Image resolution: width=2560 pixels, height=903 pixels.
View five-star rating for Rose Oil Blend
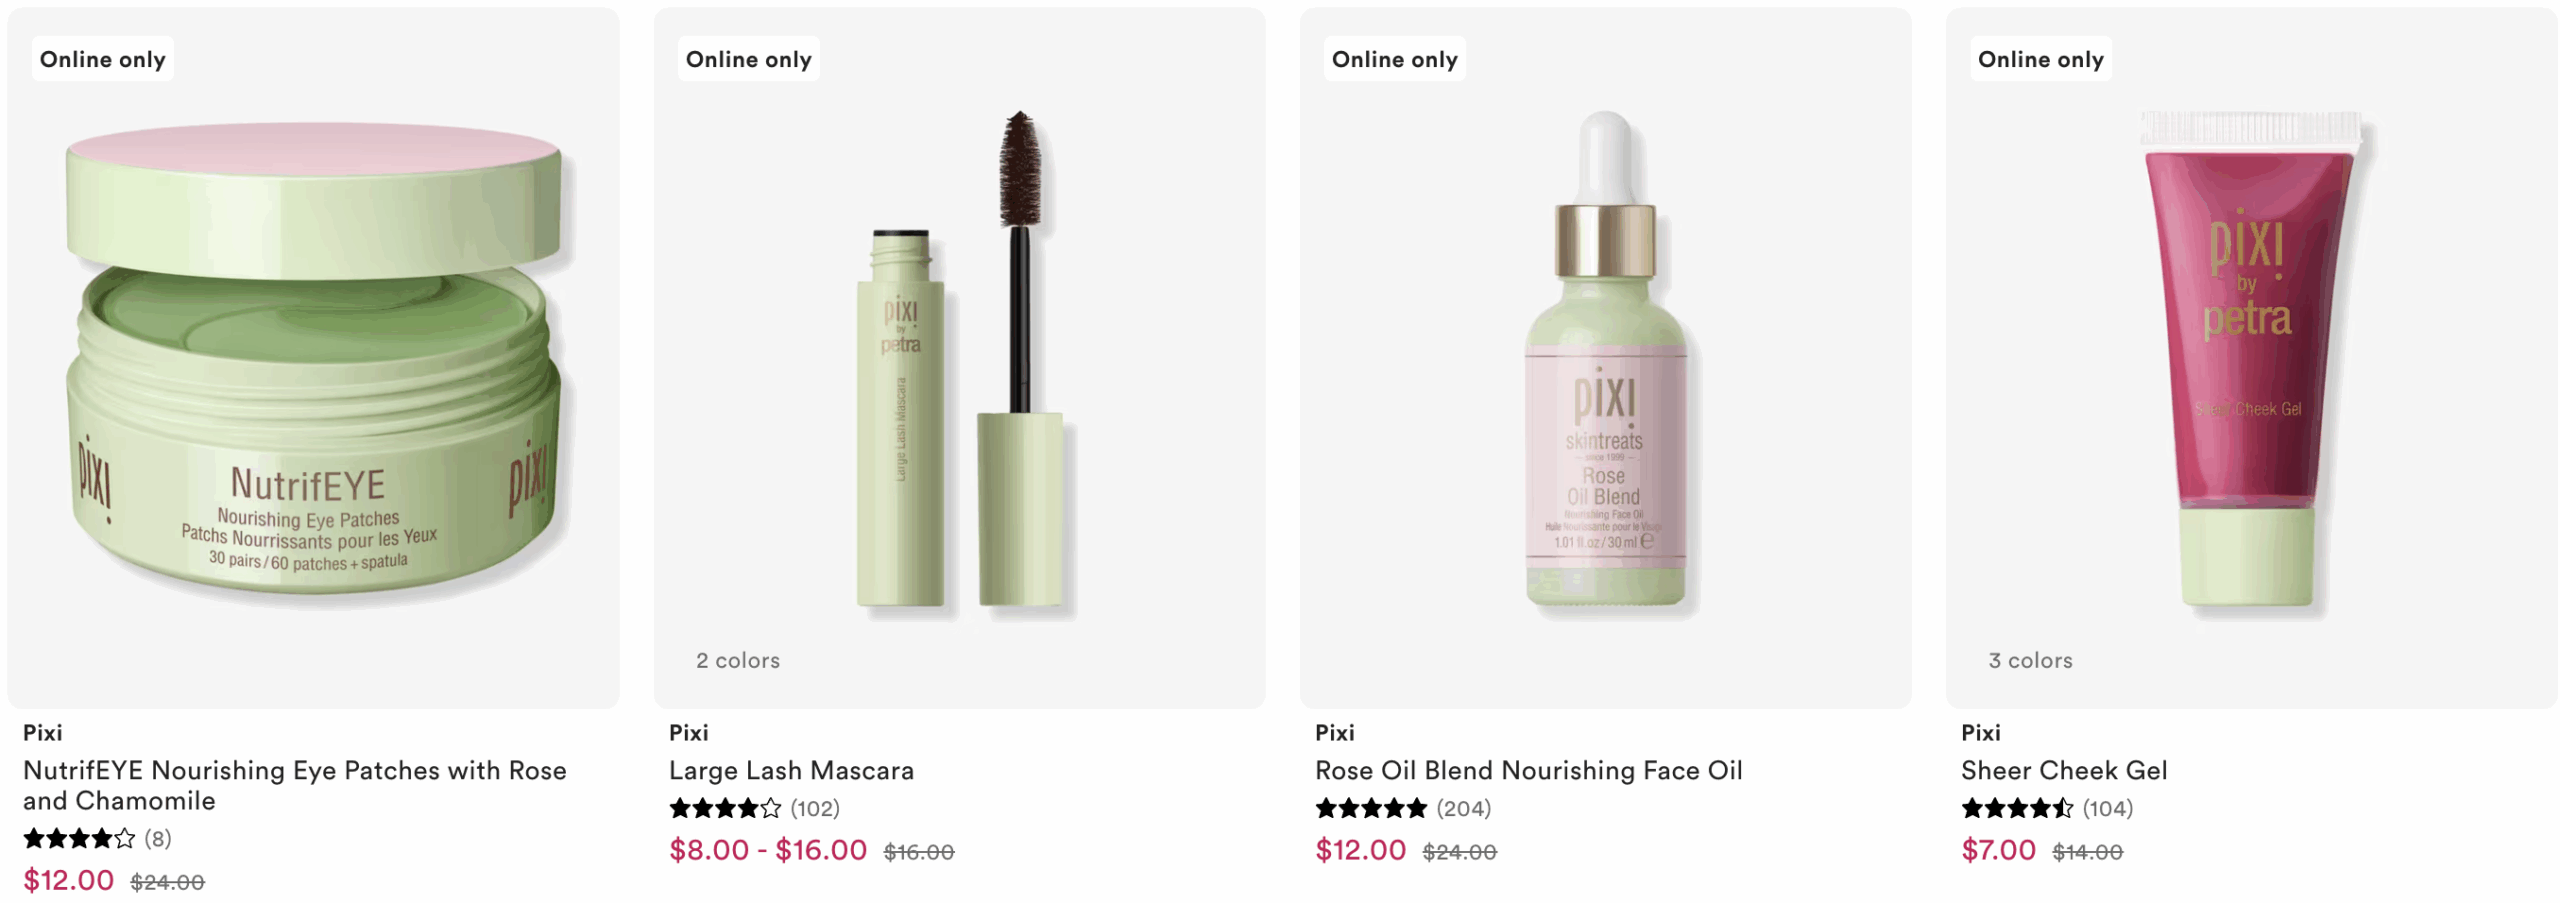1370,808
